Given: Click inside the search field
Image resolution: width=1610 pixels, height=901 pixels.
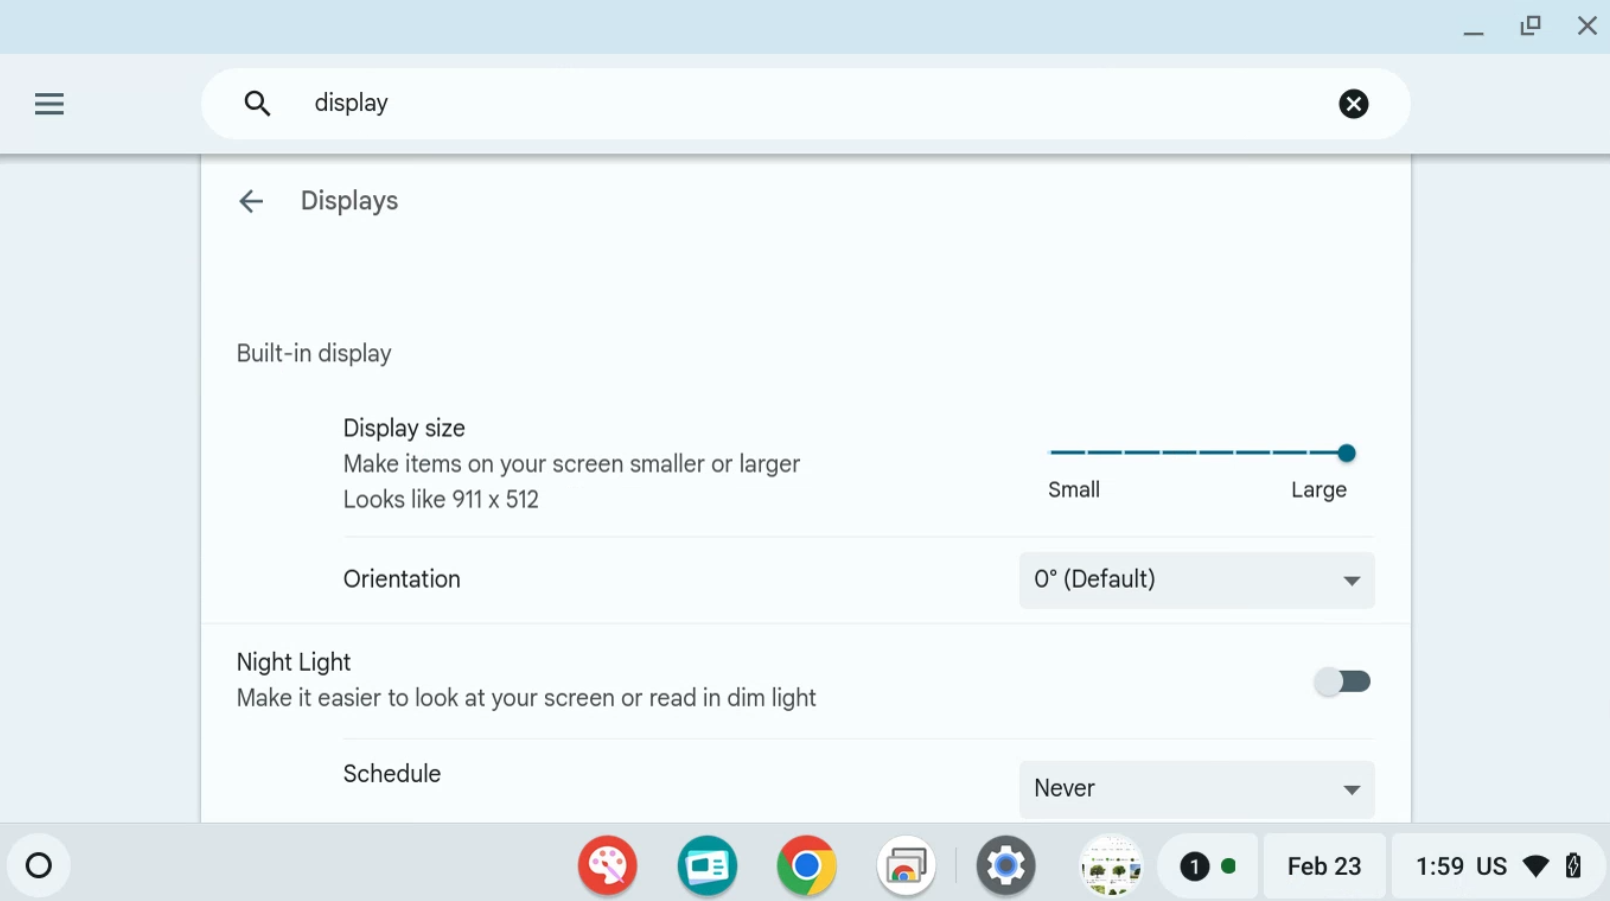Looking at the screenshot, I should [700, 103].
